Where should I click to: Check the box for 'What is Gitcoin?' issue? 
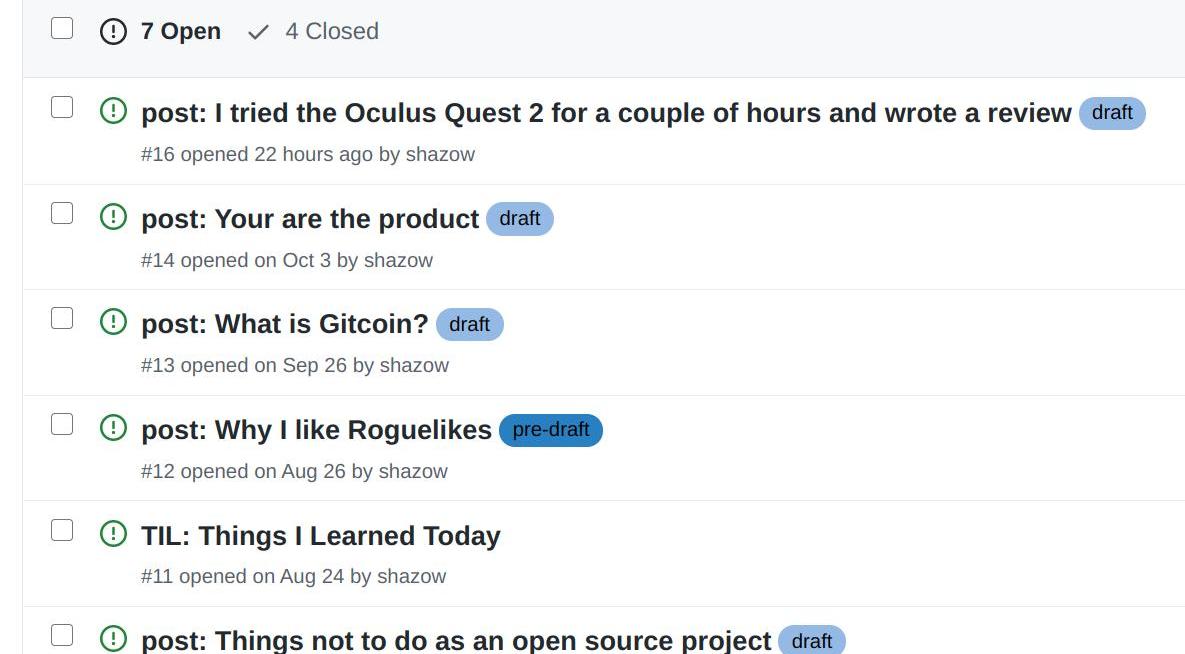[x=62, y=318]
